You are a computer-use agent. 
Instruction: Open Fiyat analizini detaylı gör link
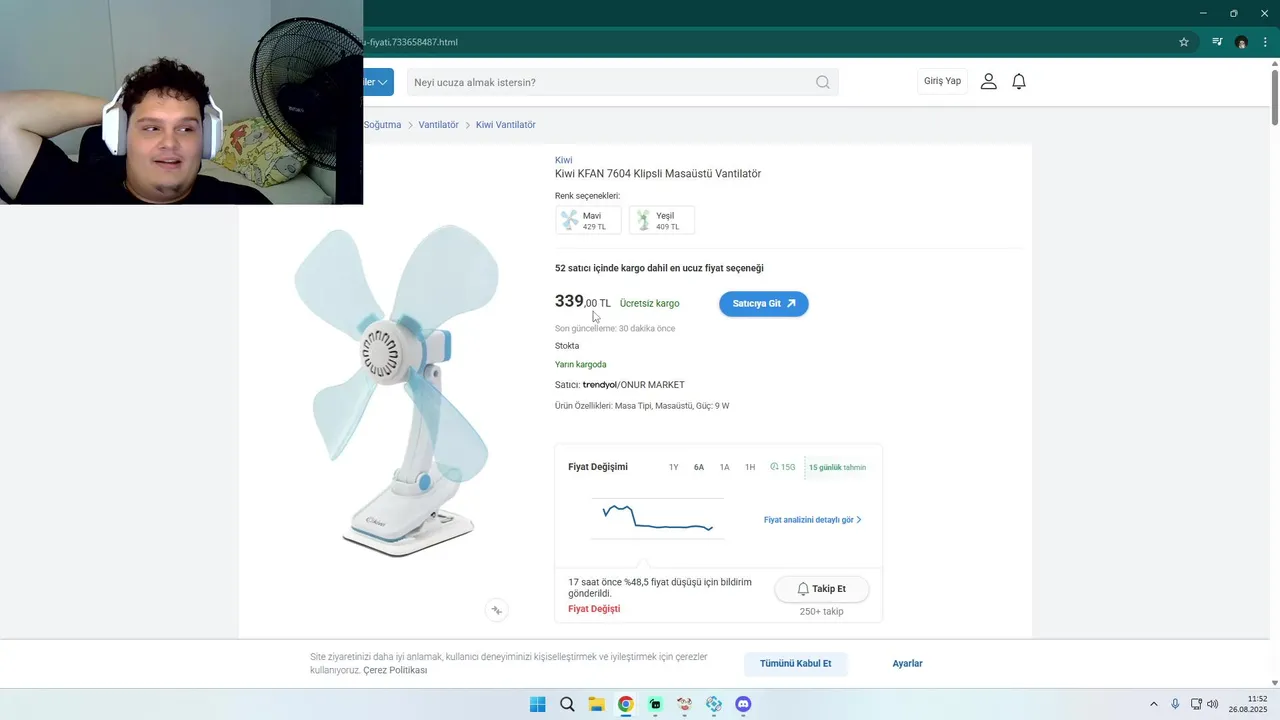[x=813, y=520]
